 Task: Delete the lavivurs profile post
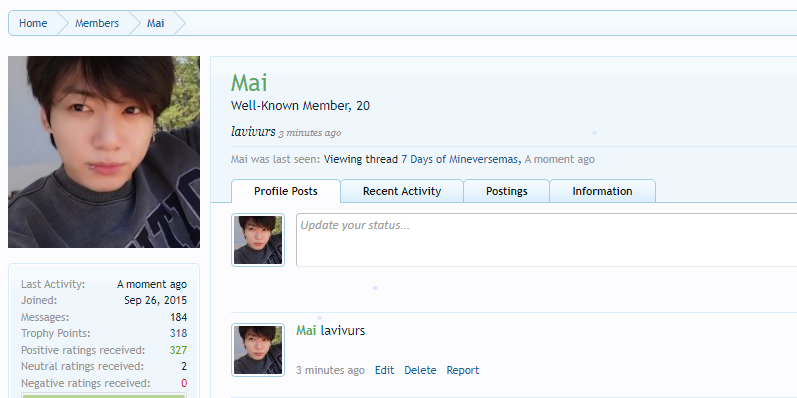point(420,371)
